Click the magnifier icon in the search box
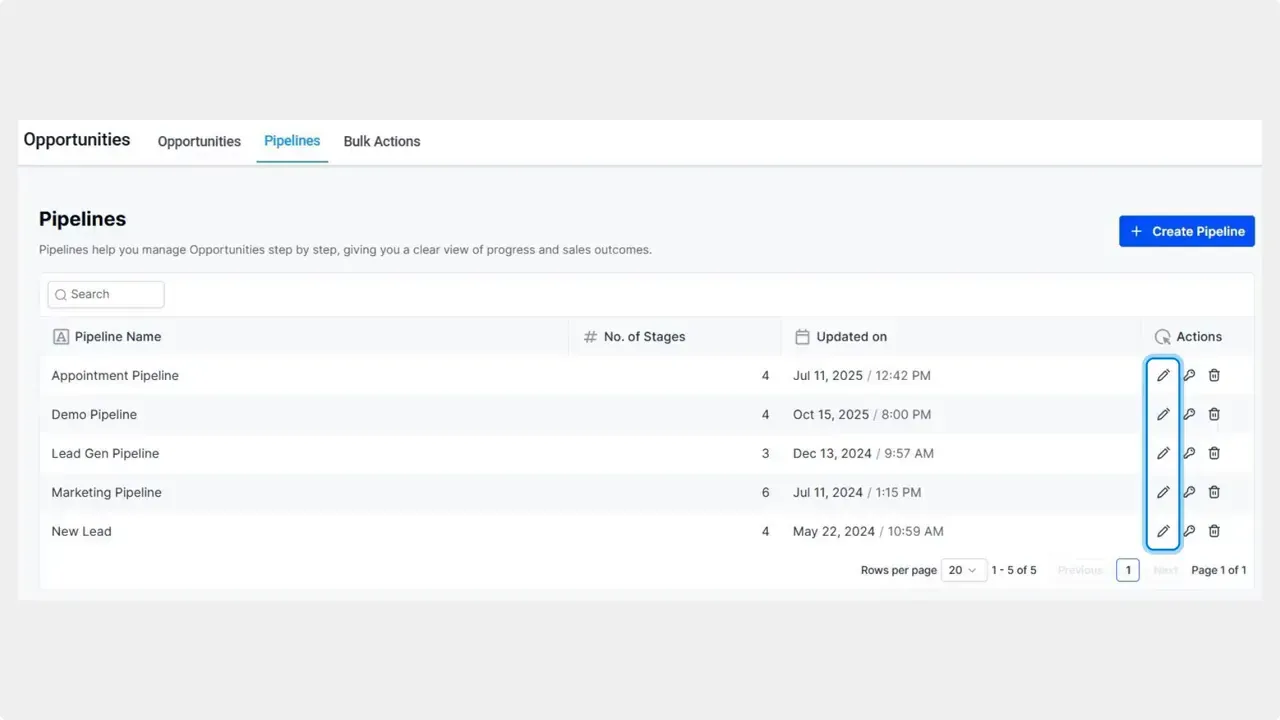This screenshot has height=720, width=1280. [61, 294]
